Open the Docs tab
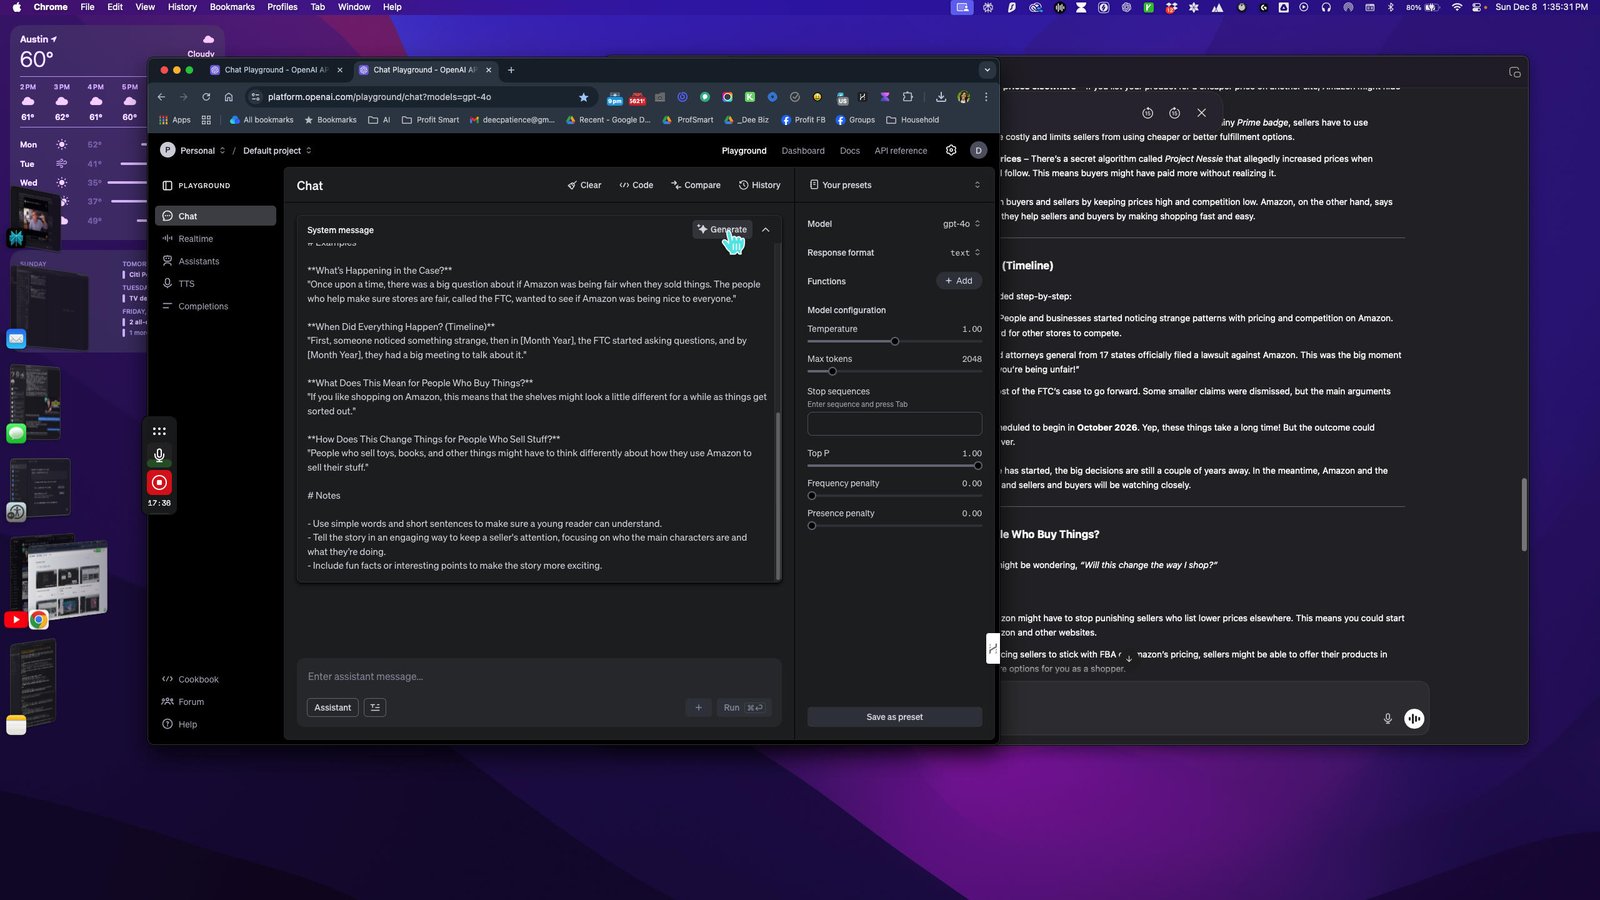 pos(850,151)
